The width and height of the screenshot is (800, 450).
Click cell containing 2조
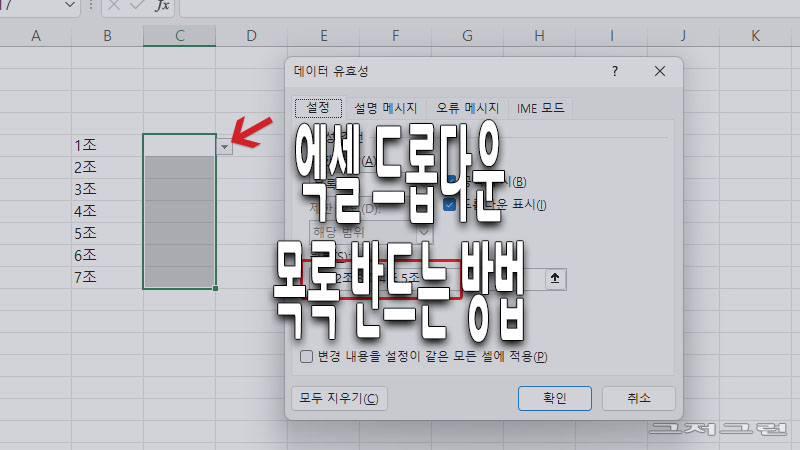click(107, 167)
